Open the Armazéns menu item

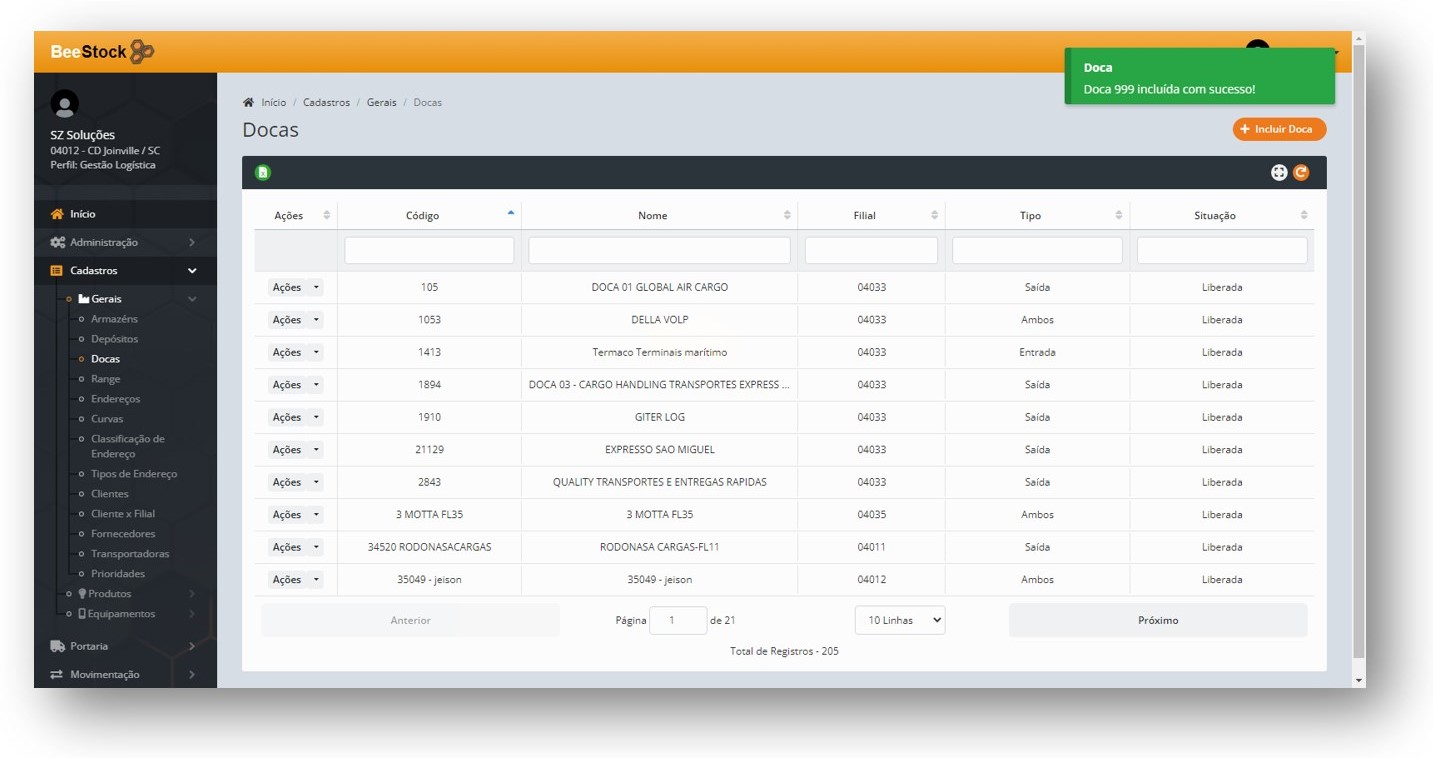(x=114, y=319)
